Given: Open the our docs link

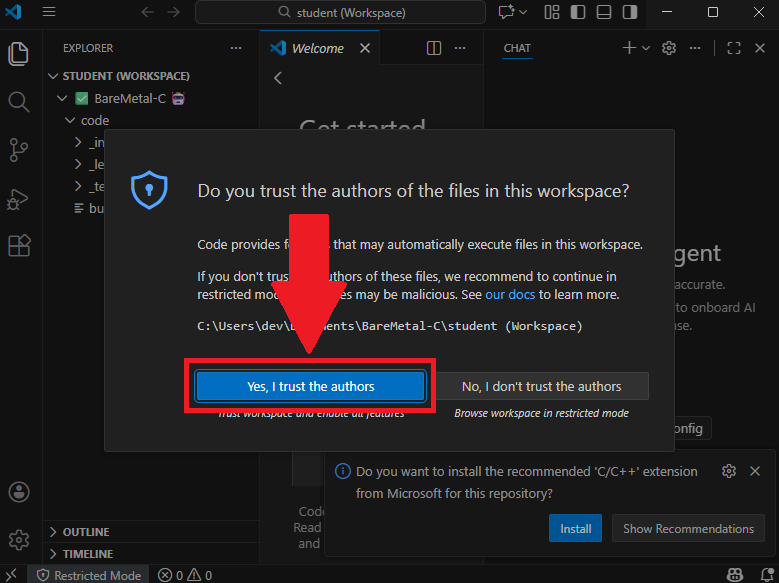Looking at the screenshot, I should point(510,294).
